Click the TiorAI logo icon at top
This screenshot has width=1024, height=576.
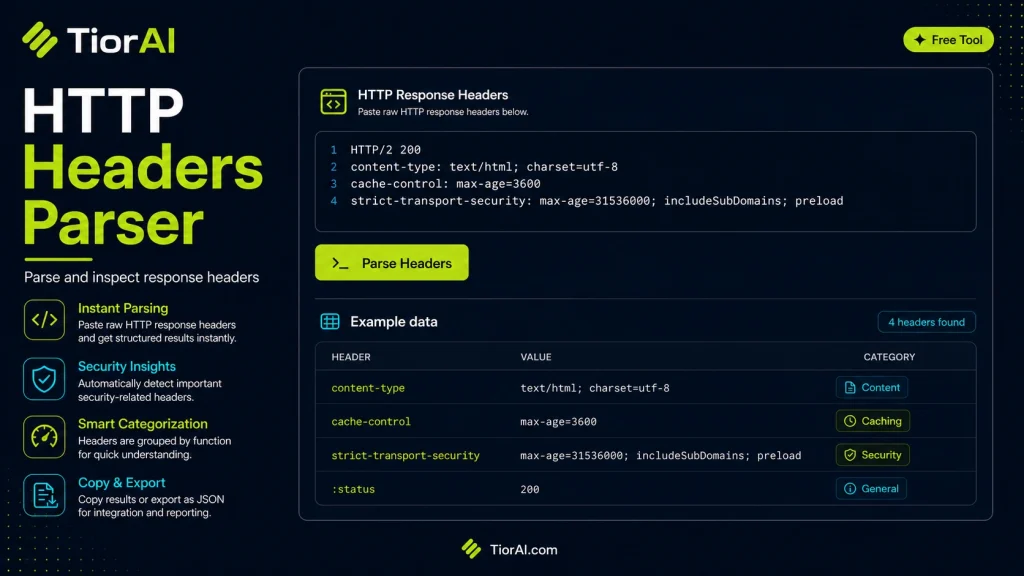40,40
